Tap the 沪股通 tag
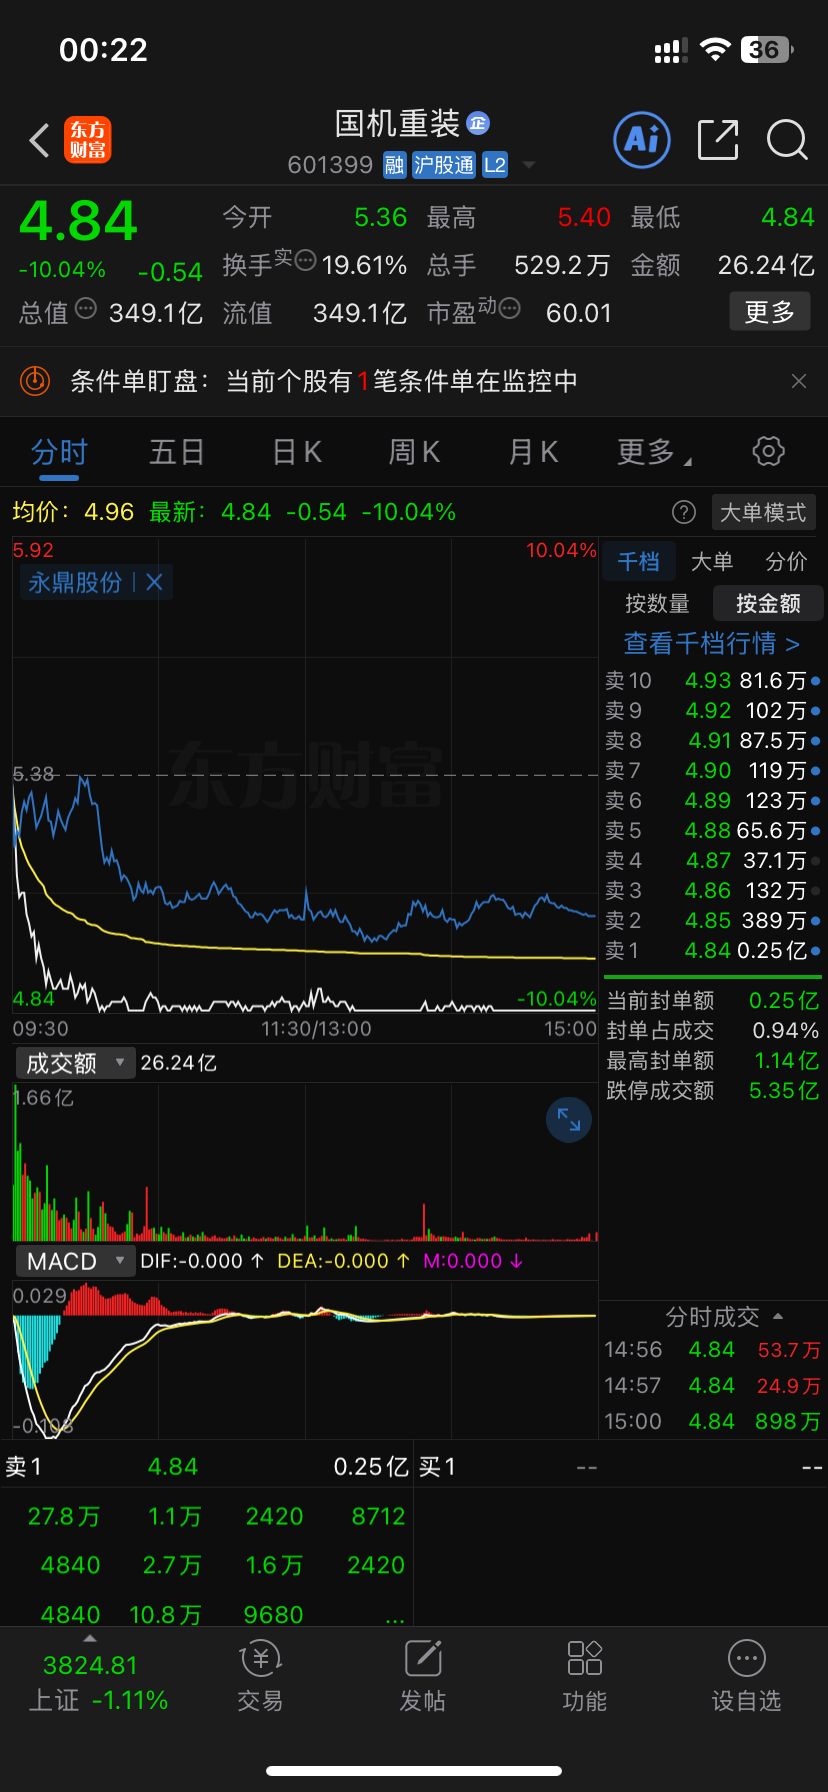The height and width of the screenshot is (1792, 828). pyautogui.click(x=444, y=165)
